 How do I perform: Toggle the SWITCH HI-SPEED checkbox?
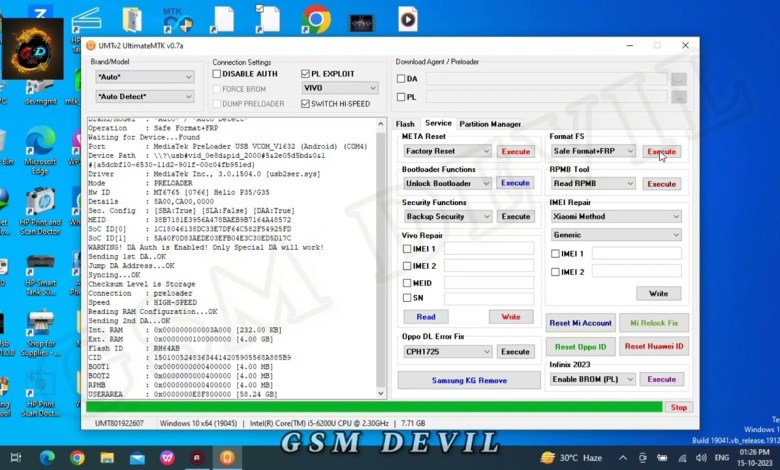click(x=306, y=104)
